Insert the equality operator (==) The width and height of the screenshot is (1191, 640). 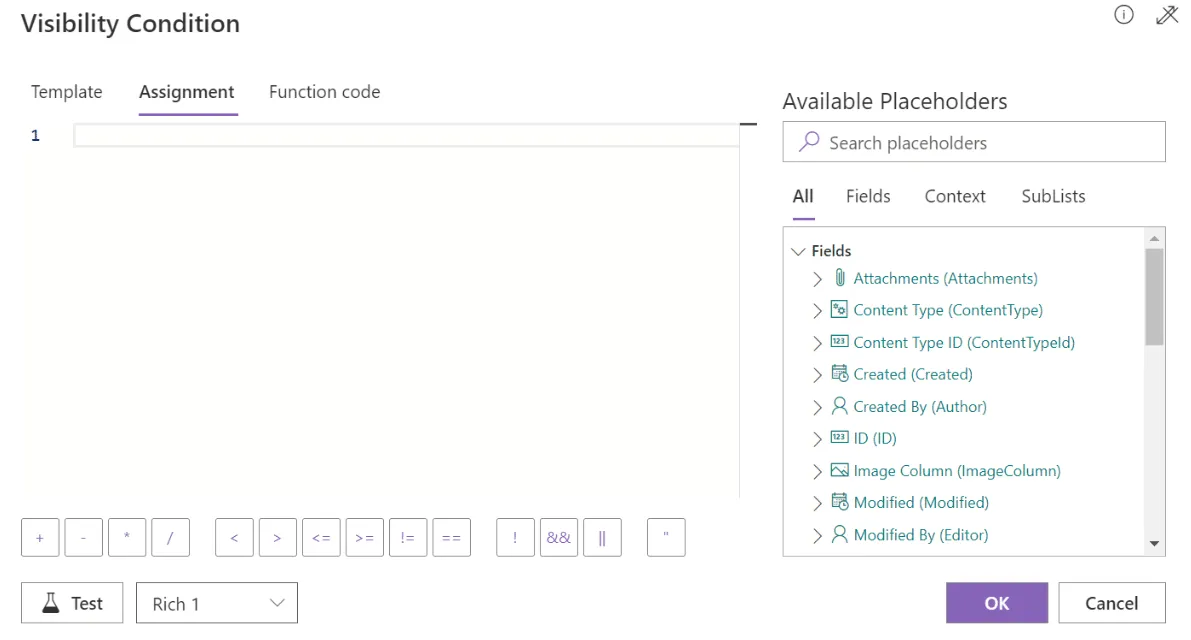point(451,537)
